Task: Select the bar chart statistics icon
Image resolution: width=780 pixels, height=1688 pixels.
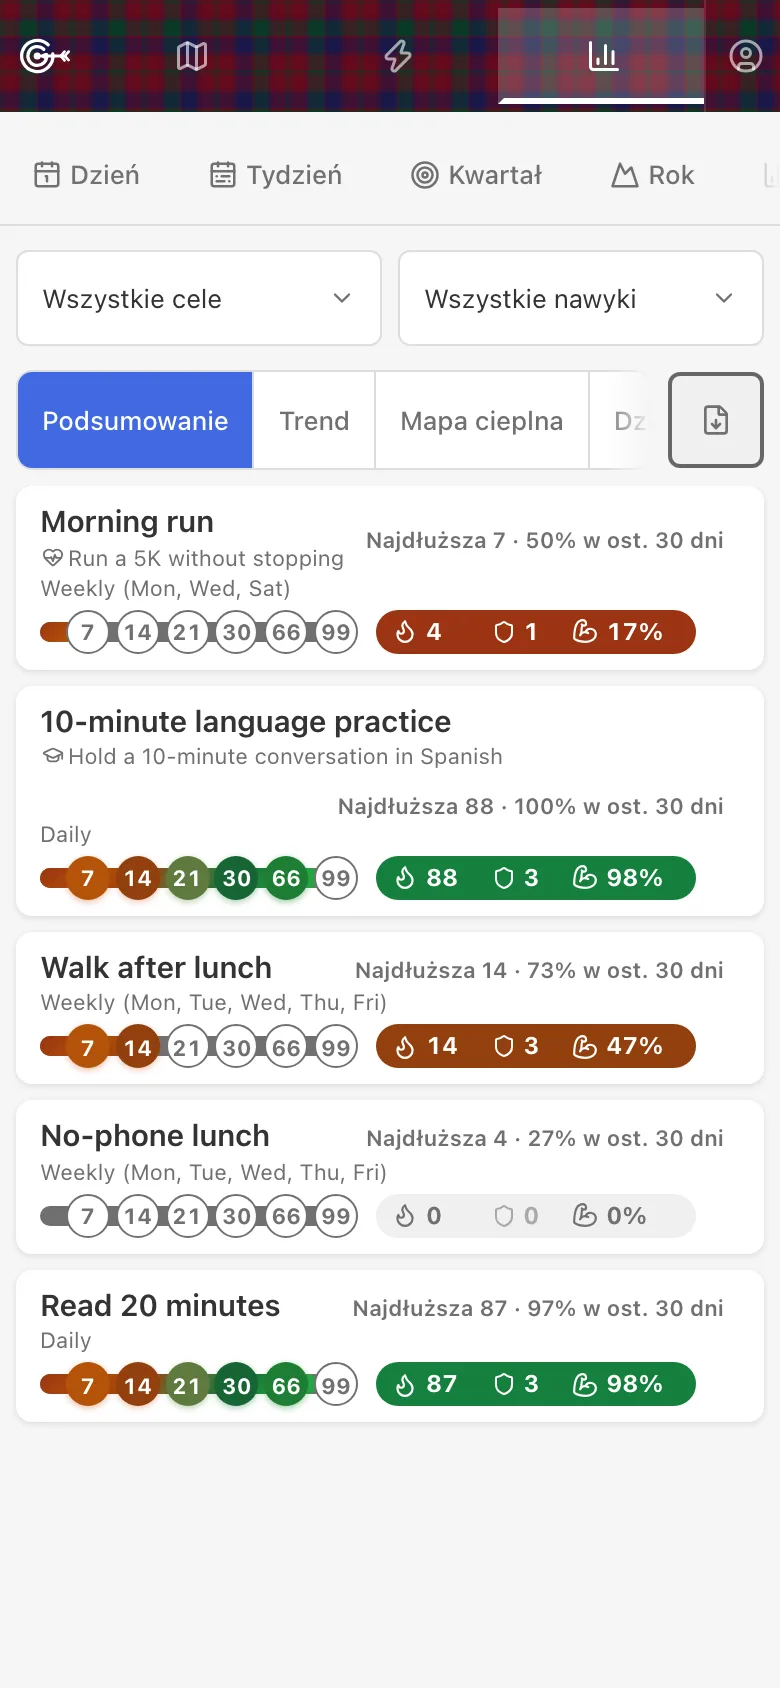Action: pyautogui.click(x=602, y=56)
